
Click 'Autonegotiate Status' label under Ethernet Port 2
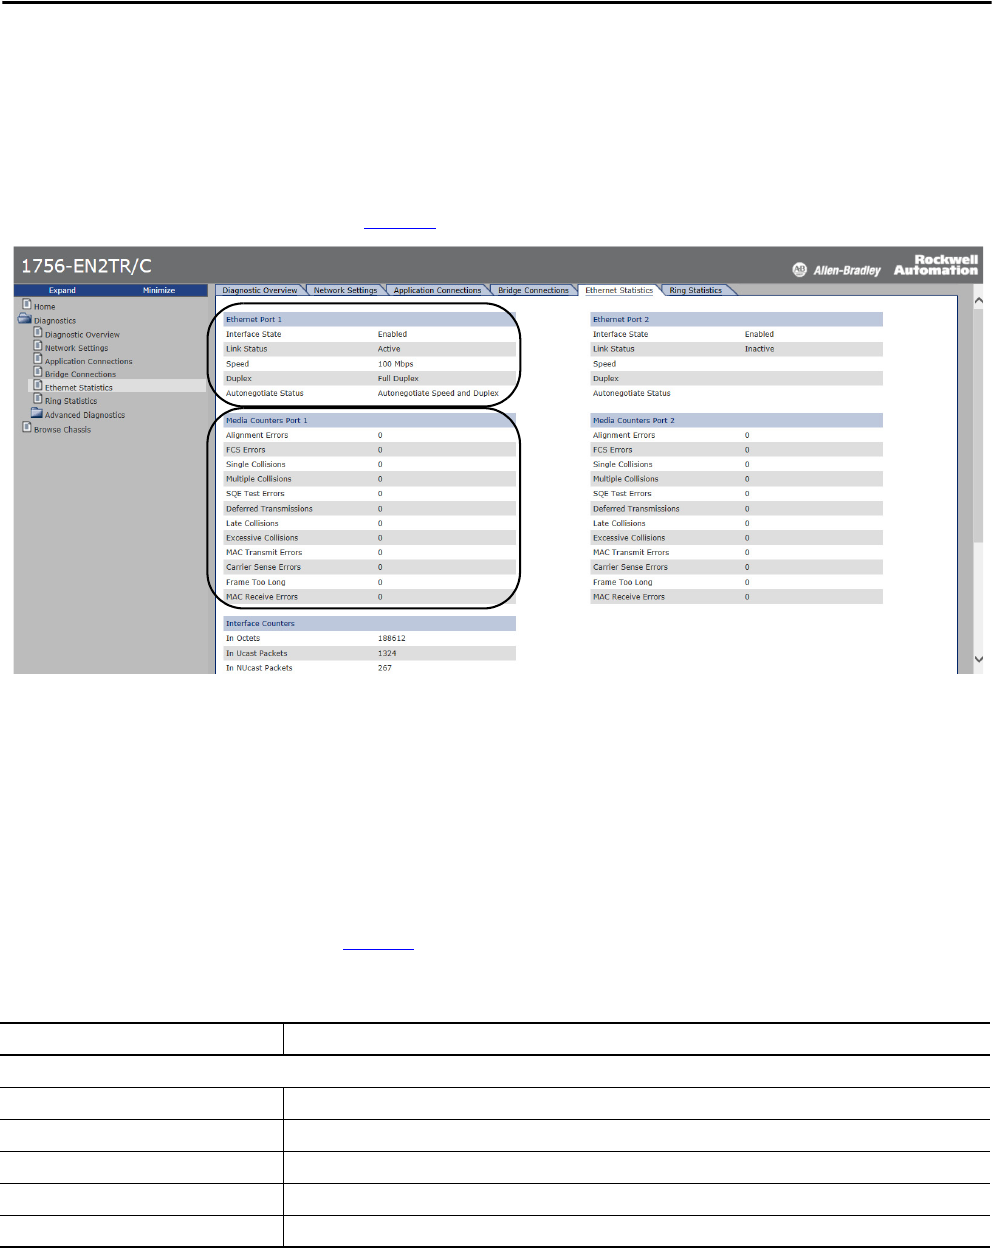point(632,393)
